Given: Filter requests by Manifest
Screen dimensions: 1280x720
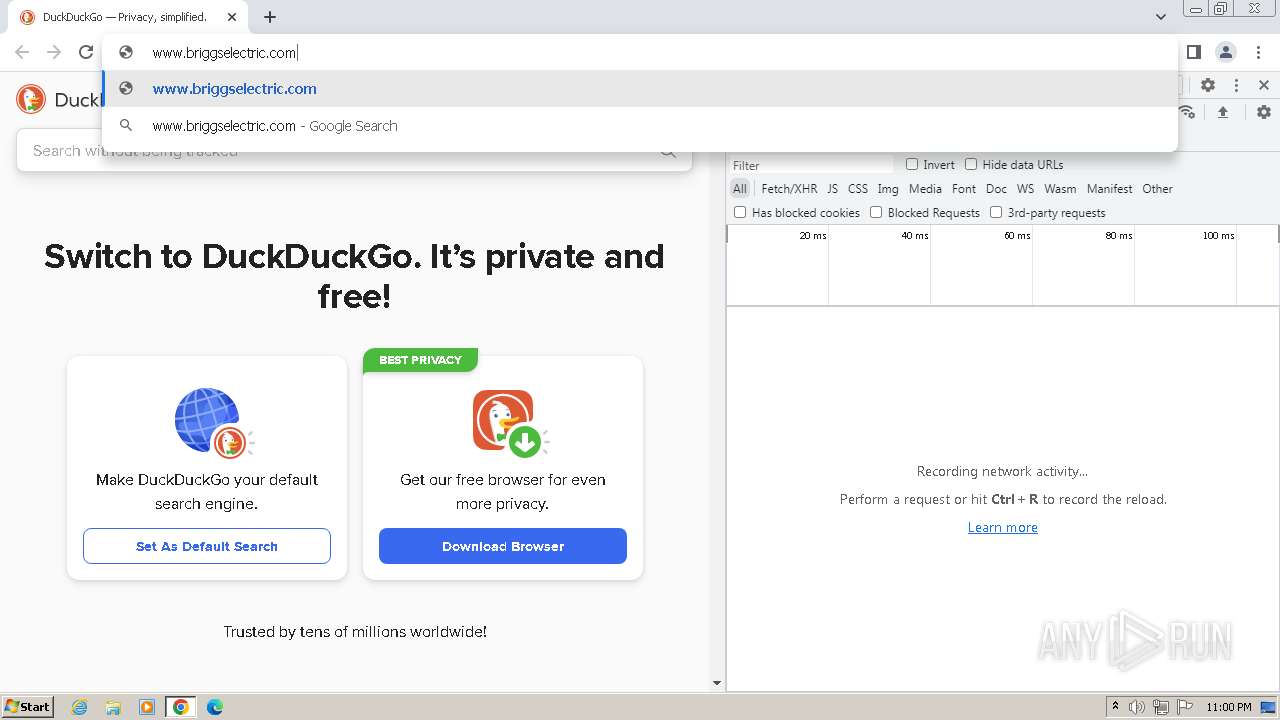Looking at the screenshot, I should (1110, 188).
